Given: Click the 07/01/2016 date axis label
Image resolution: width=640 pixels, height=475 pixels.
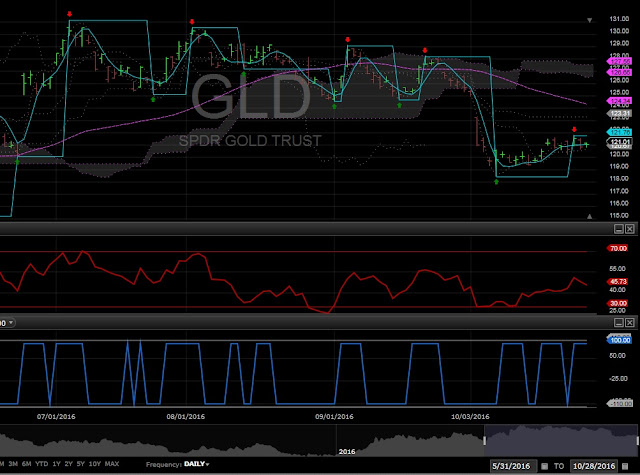Looking at the screenshot, I should tap(56, 417).
